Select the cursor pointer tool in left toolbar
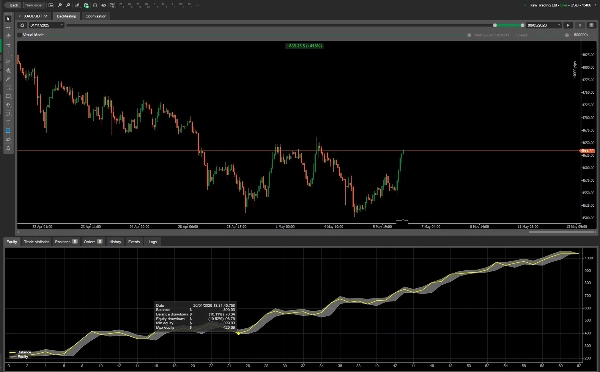 point(8,19)
